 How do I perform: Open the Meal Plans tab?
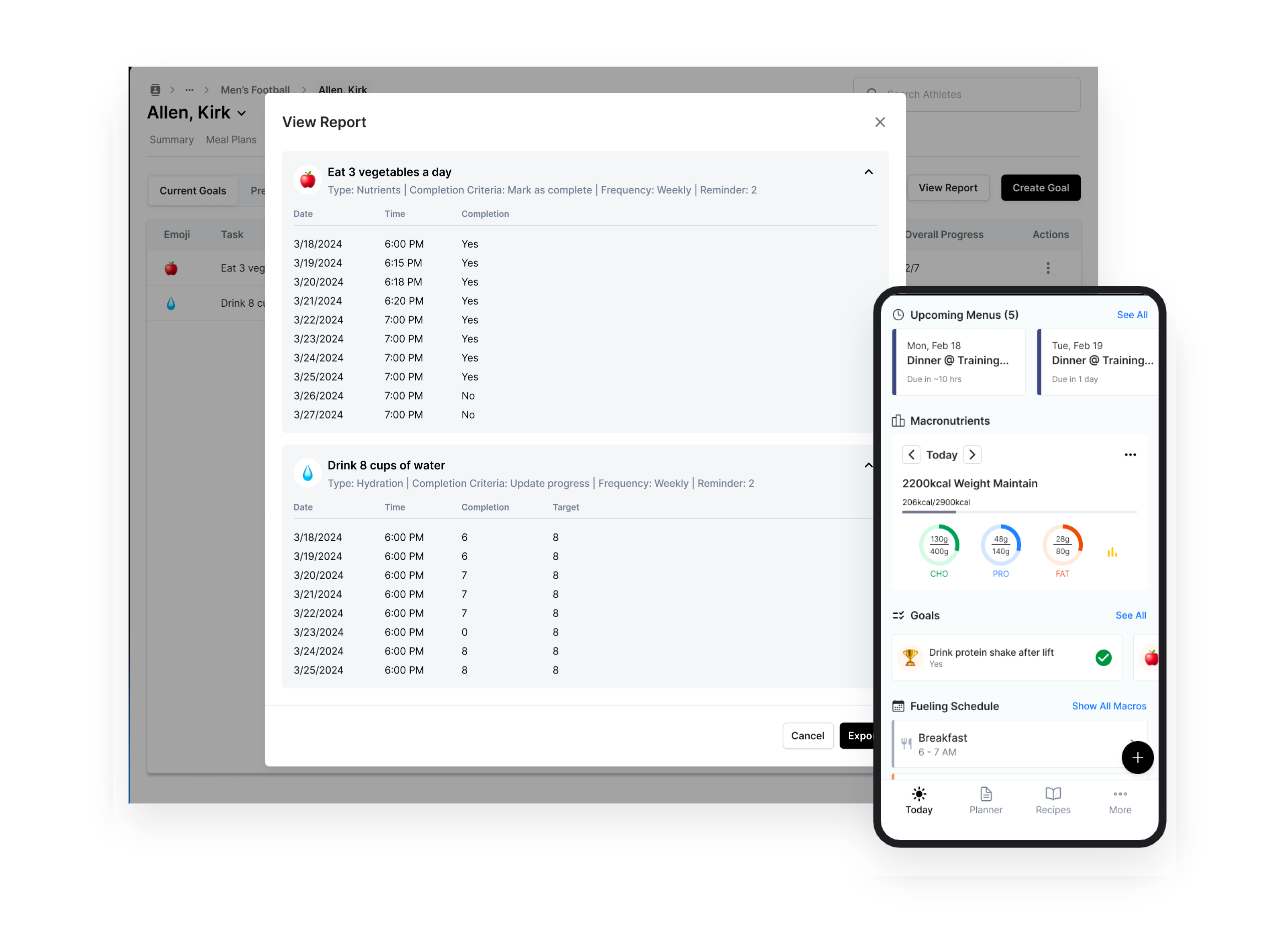[x=231, y=140]
